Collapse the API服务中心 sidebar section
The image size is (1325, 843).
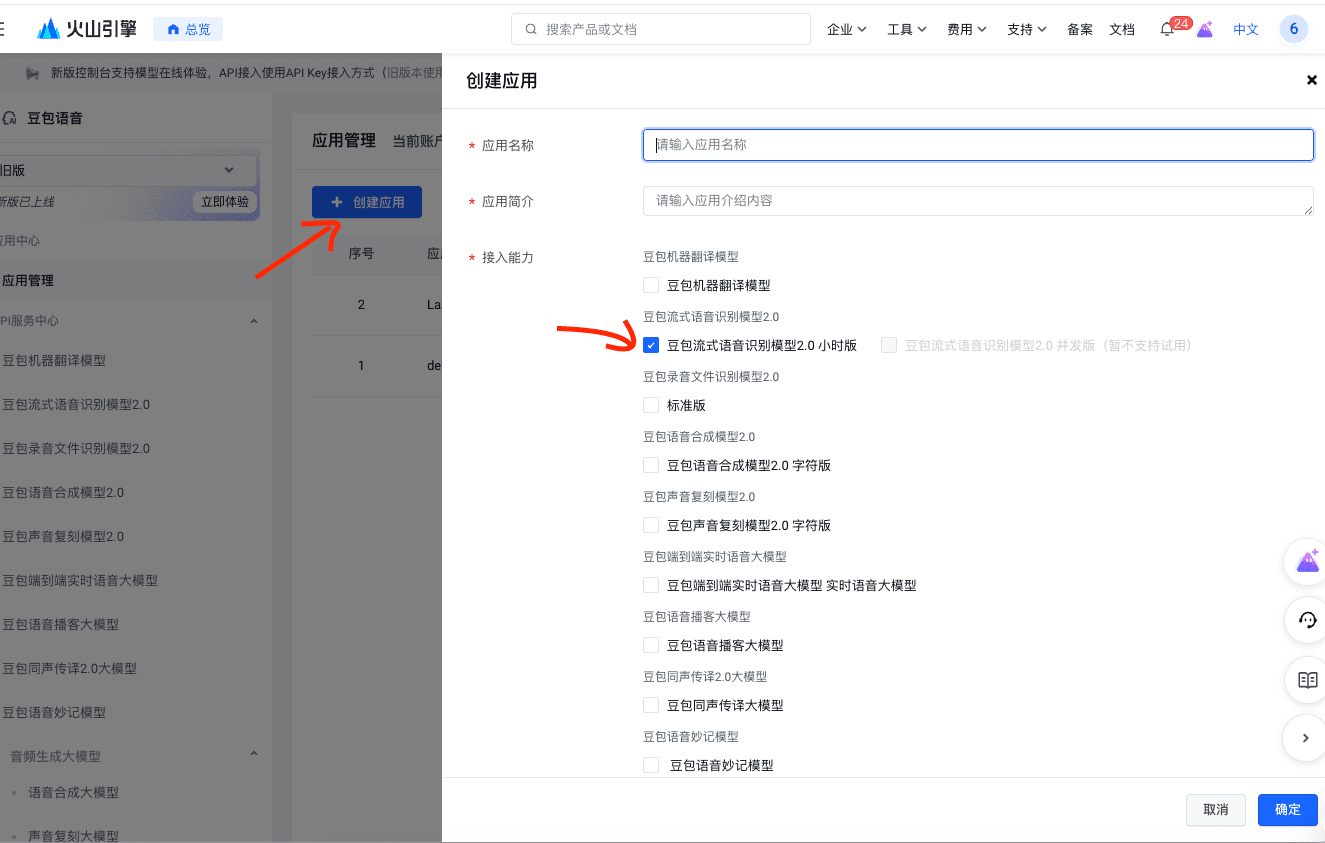(253, 321)
